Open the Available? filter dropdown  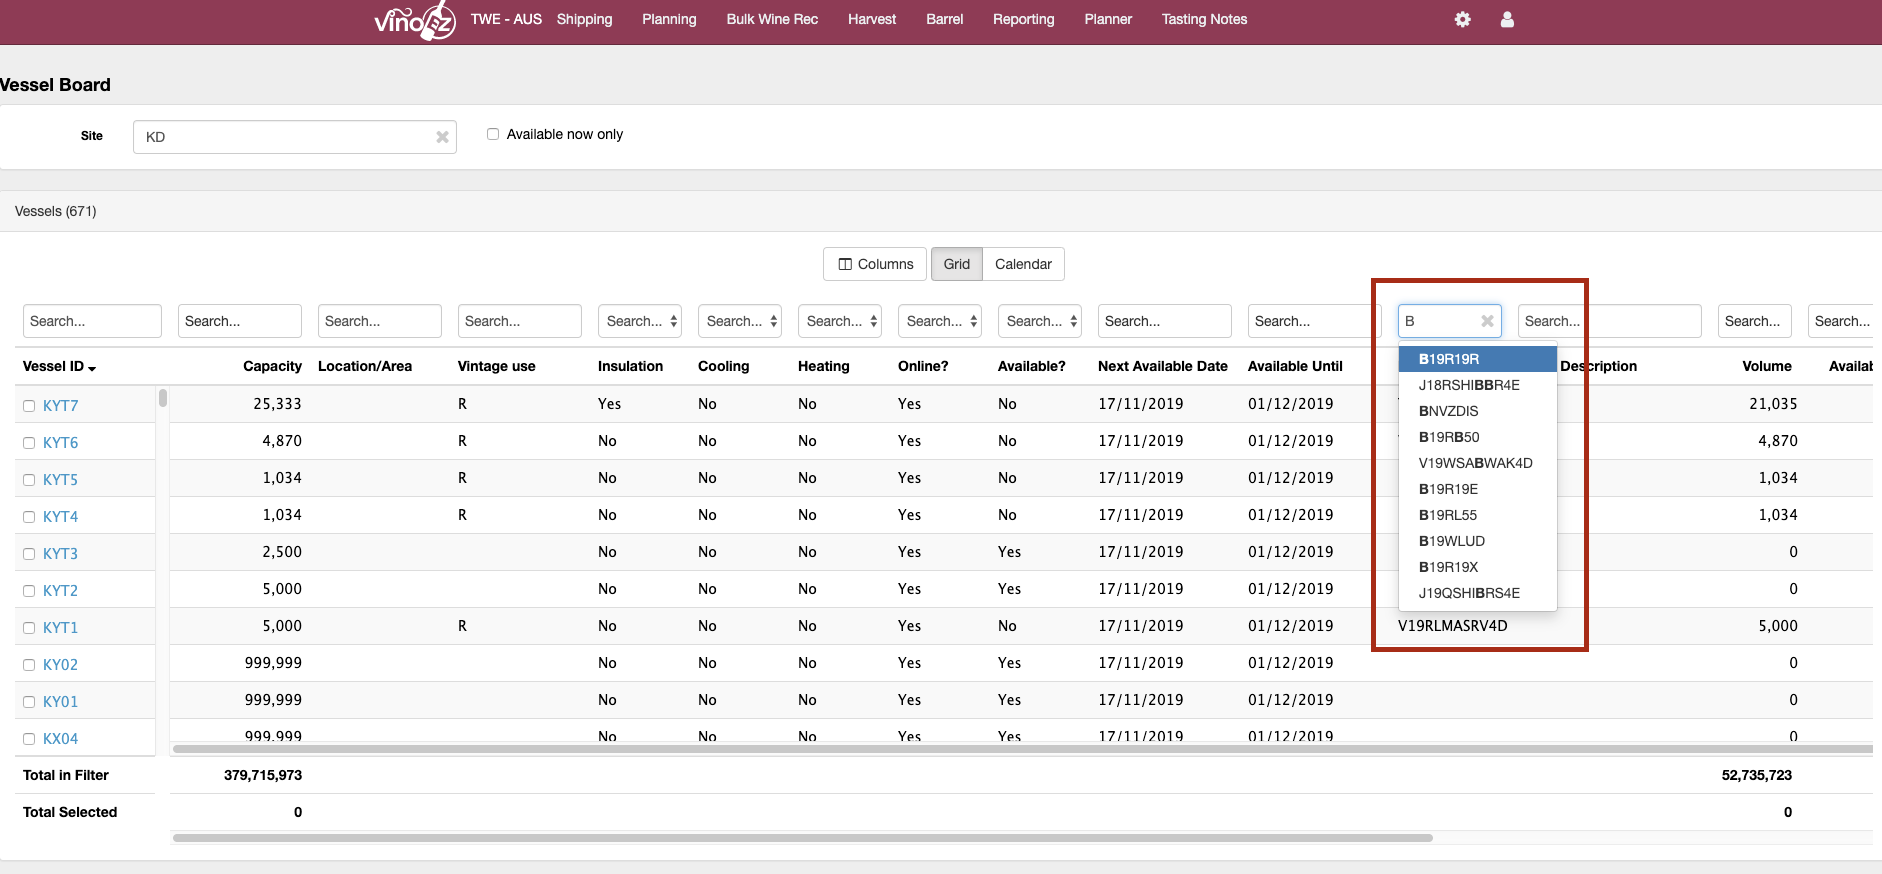(x=1040, y=321)
